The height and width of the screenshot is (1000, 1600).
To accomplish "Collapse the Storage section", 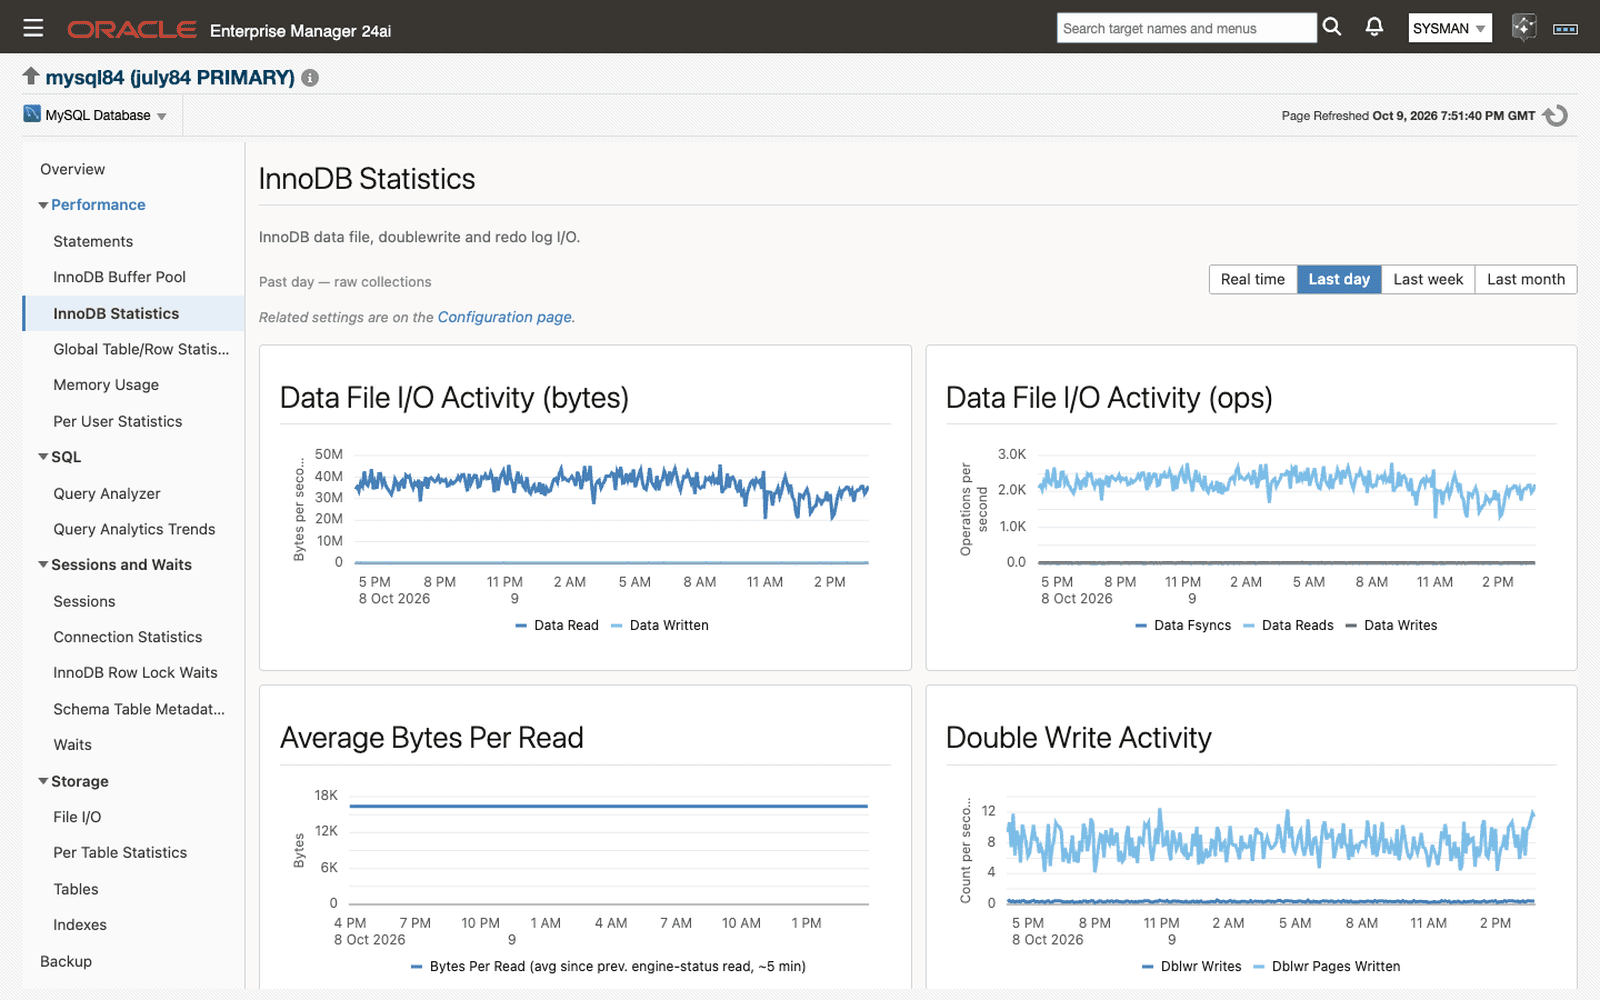I will [44, 781].
